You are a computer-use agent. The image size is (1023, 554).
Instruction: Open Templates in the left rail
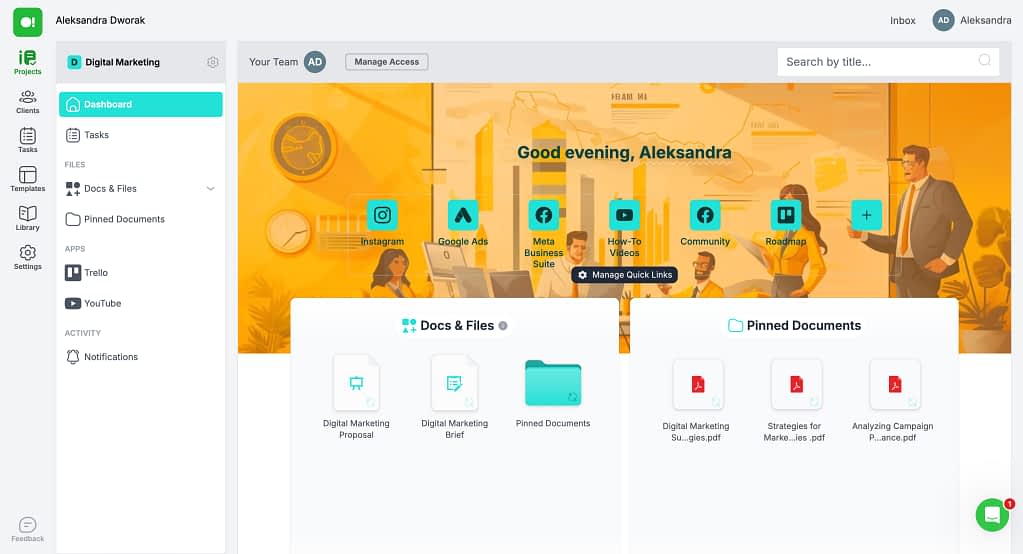(27, 179)
